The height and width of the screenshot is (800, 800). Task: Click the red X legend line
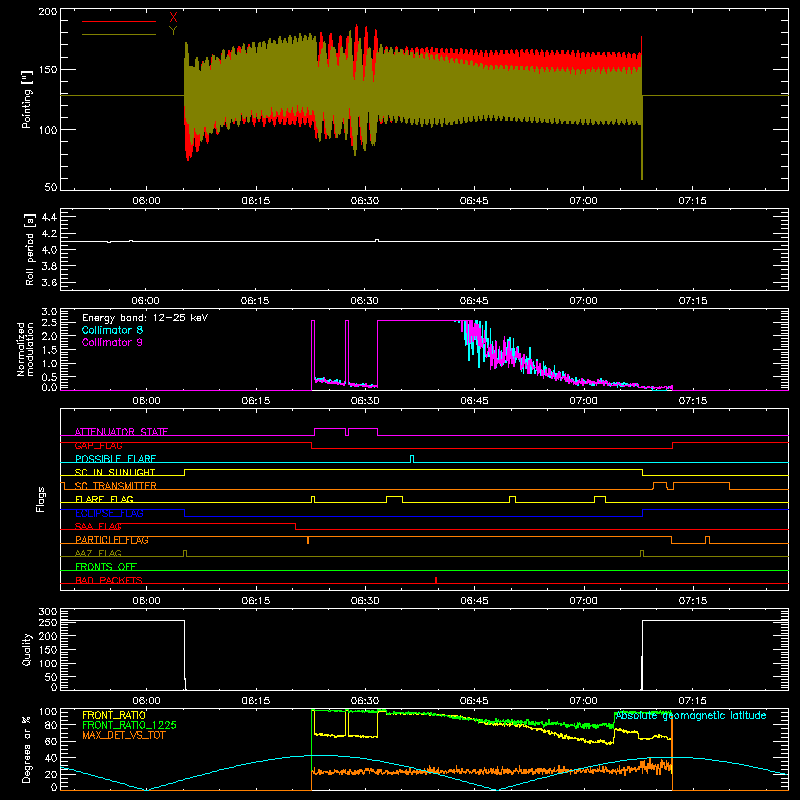119,21
